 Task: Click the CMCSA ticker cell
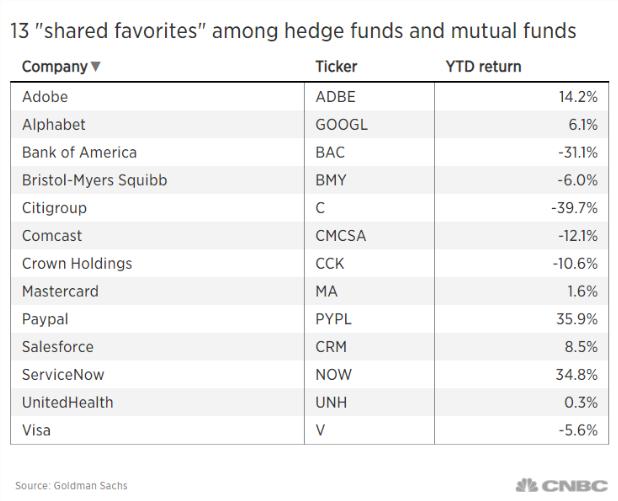340,236
